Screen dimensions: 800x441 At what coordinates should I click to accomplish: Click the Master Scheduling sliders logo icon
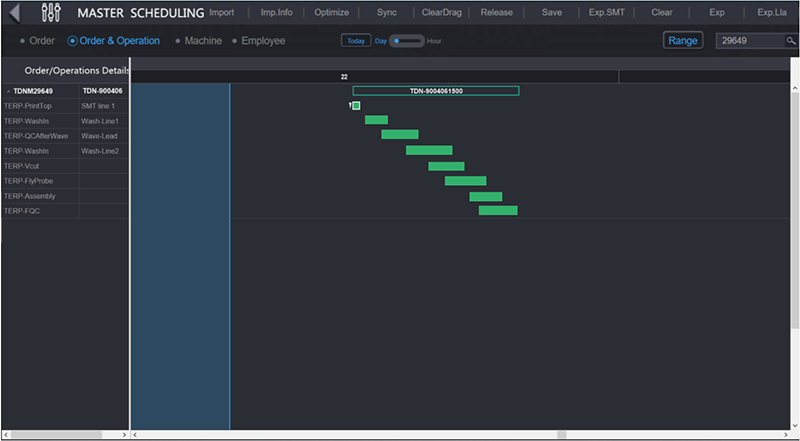(x=51, y=13)
